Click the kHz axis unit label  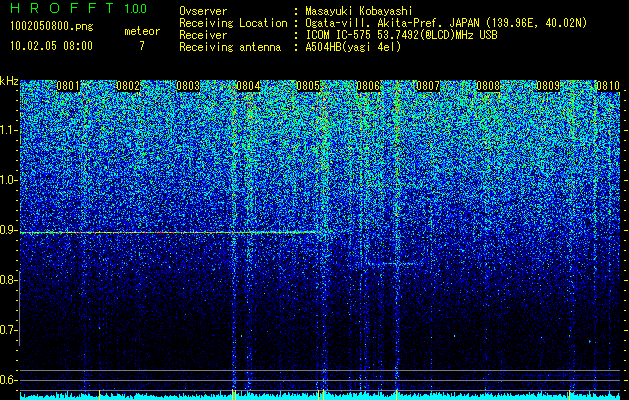9,81
